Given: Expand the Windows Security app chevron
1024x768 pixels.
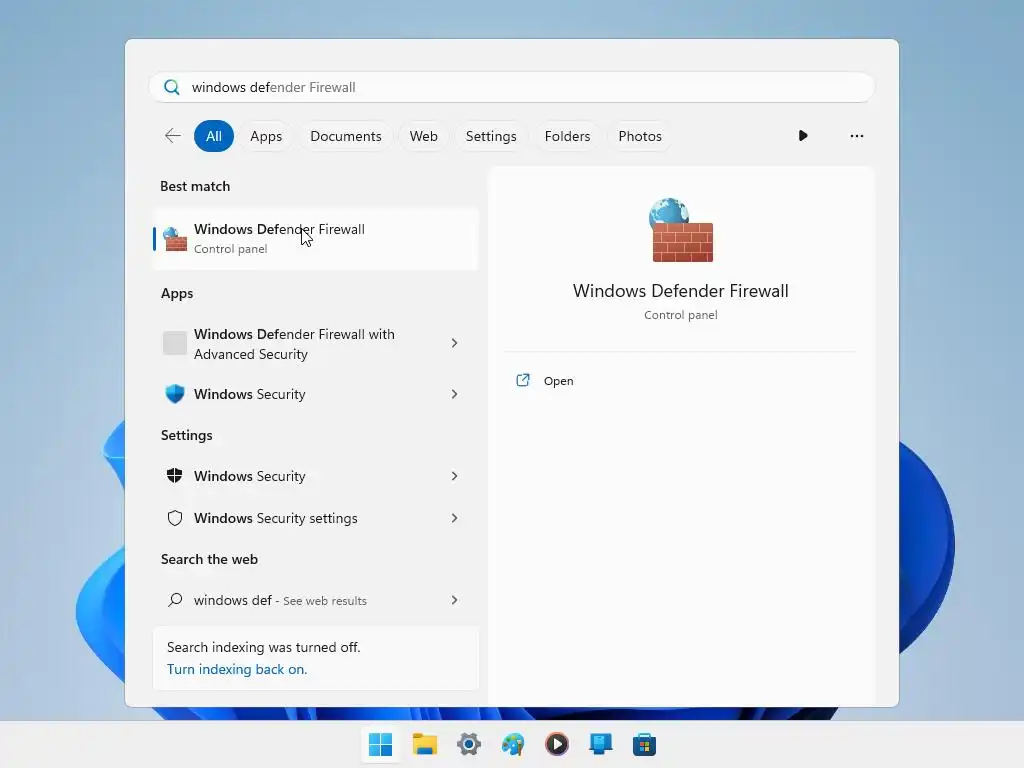Looking at the screenshot, I should (x=455, y=394).
